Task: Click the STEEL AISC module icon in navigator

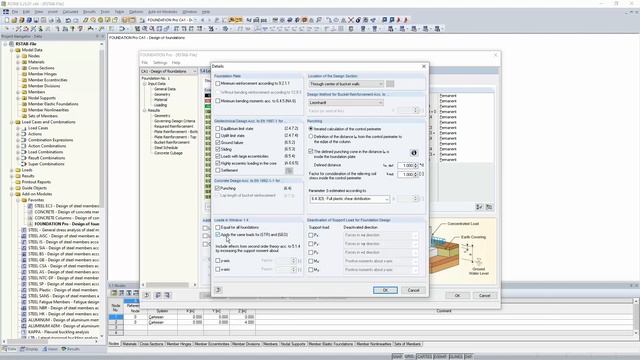Action: pos(24,236)
